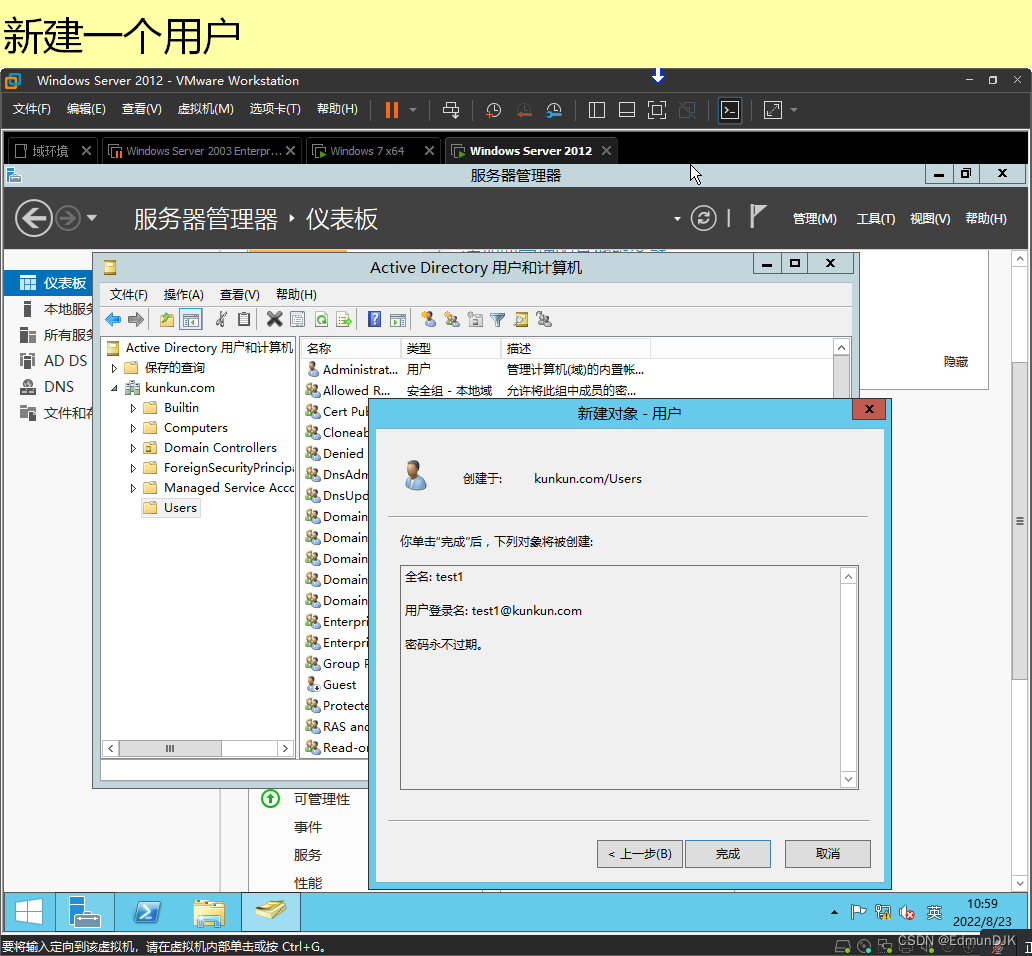Open the VMware 虚拟机(M) menu
The image size is (1032, 956).
click(205, 109)
